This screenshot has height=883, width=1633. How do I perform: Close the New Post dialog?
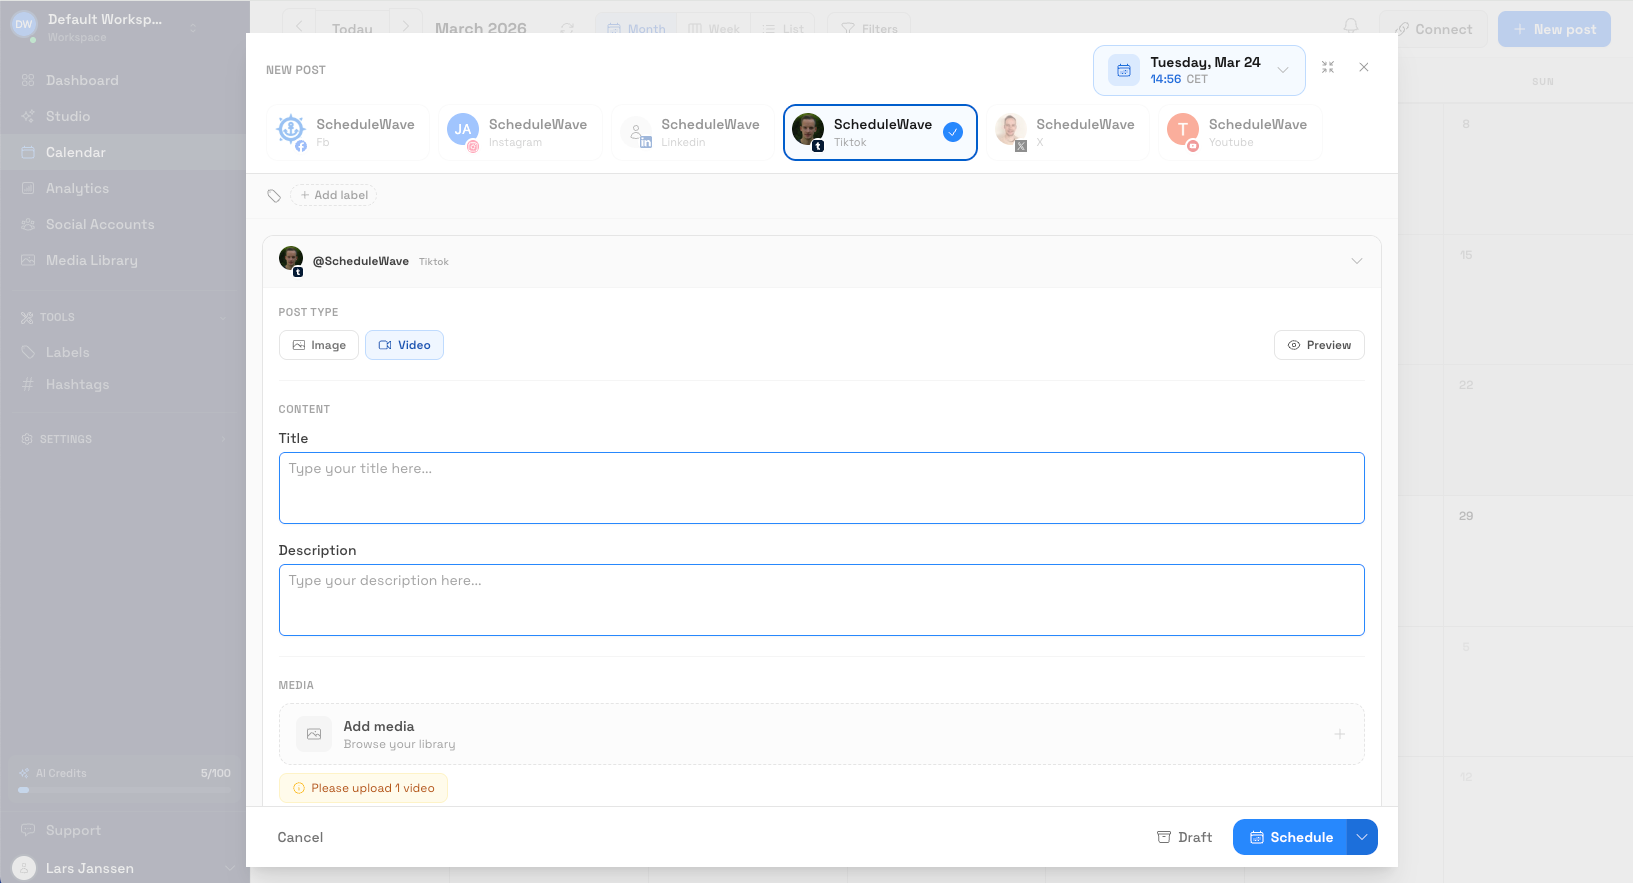[x=1364, y=67]
